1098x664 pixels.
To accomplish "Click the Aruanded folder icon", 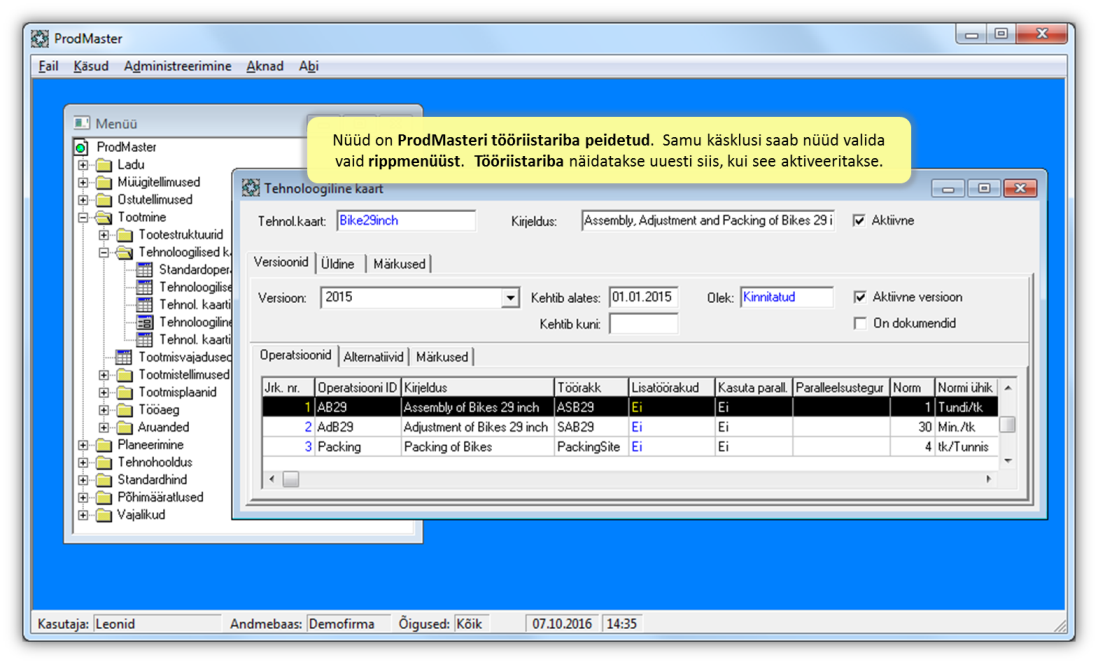I will coord(125,427).
